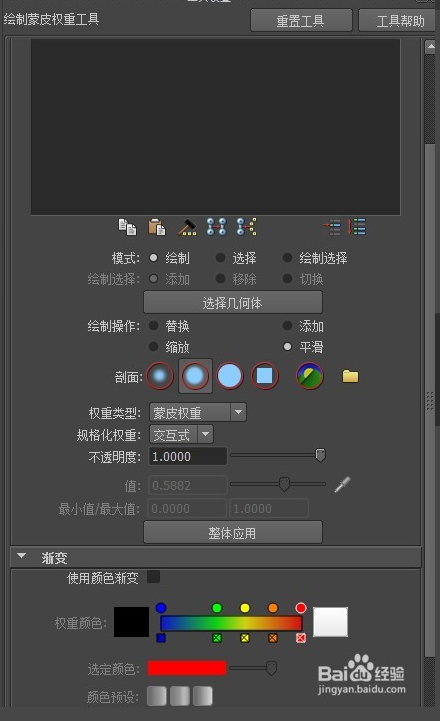The height and width of the screenshot is (721, 440).
Task: Click the red 选定颜色 swatch
Action: coord(187,668)
